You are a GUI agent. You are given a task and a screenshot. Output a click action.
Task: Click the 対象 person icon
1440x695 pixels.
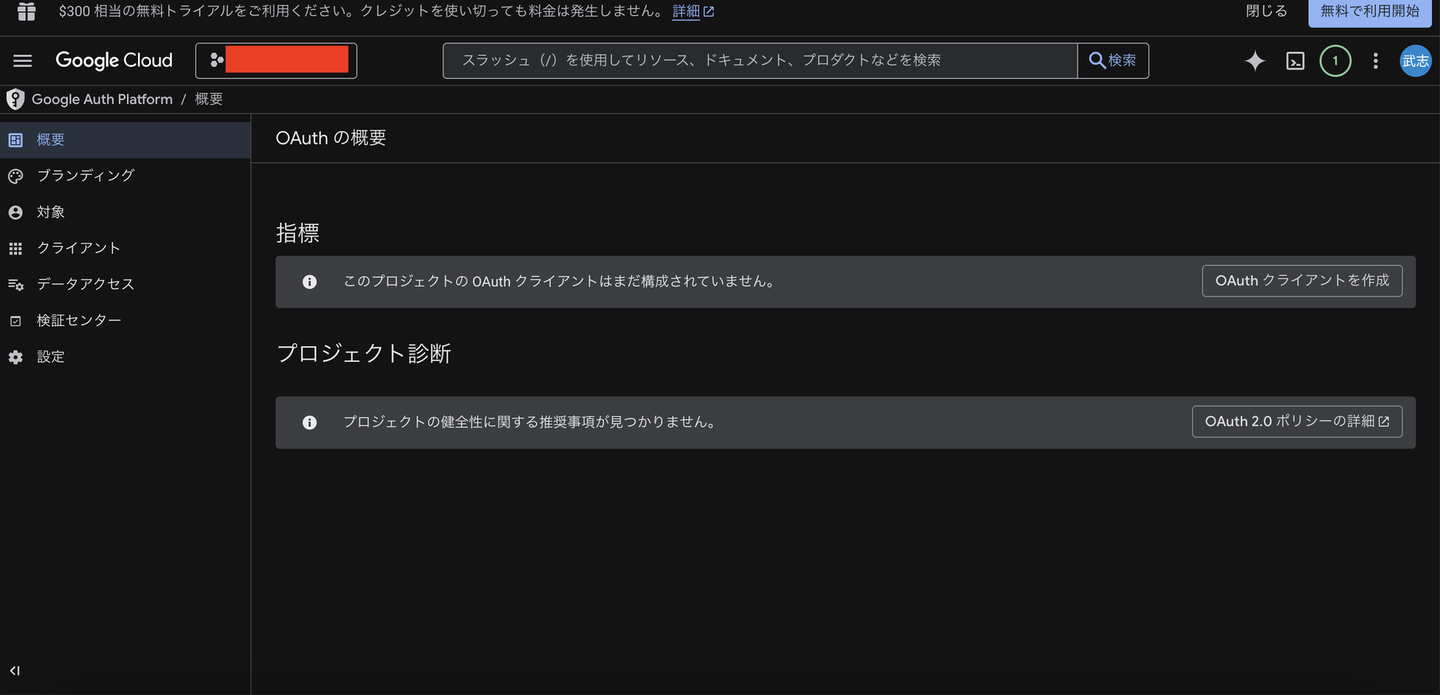[15, 212]
